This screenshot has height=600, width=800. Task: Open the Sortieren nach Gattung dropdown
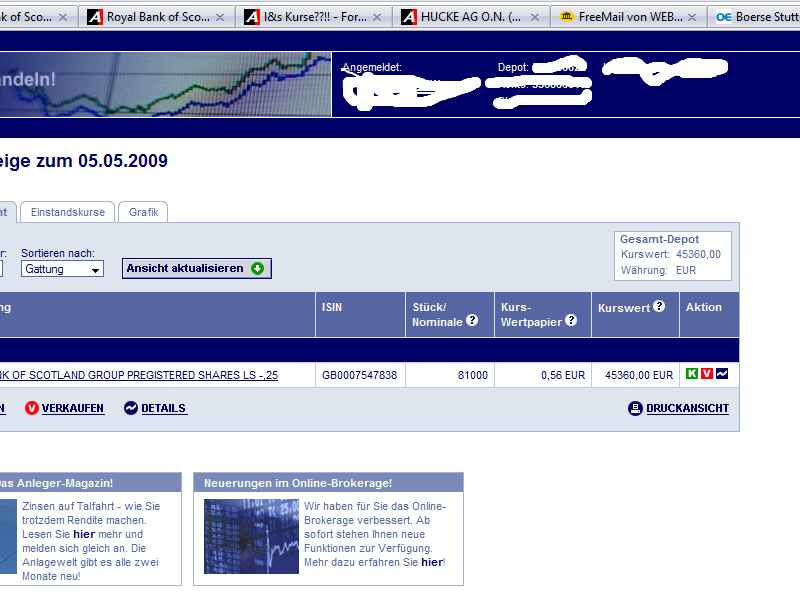[62, 269]
